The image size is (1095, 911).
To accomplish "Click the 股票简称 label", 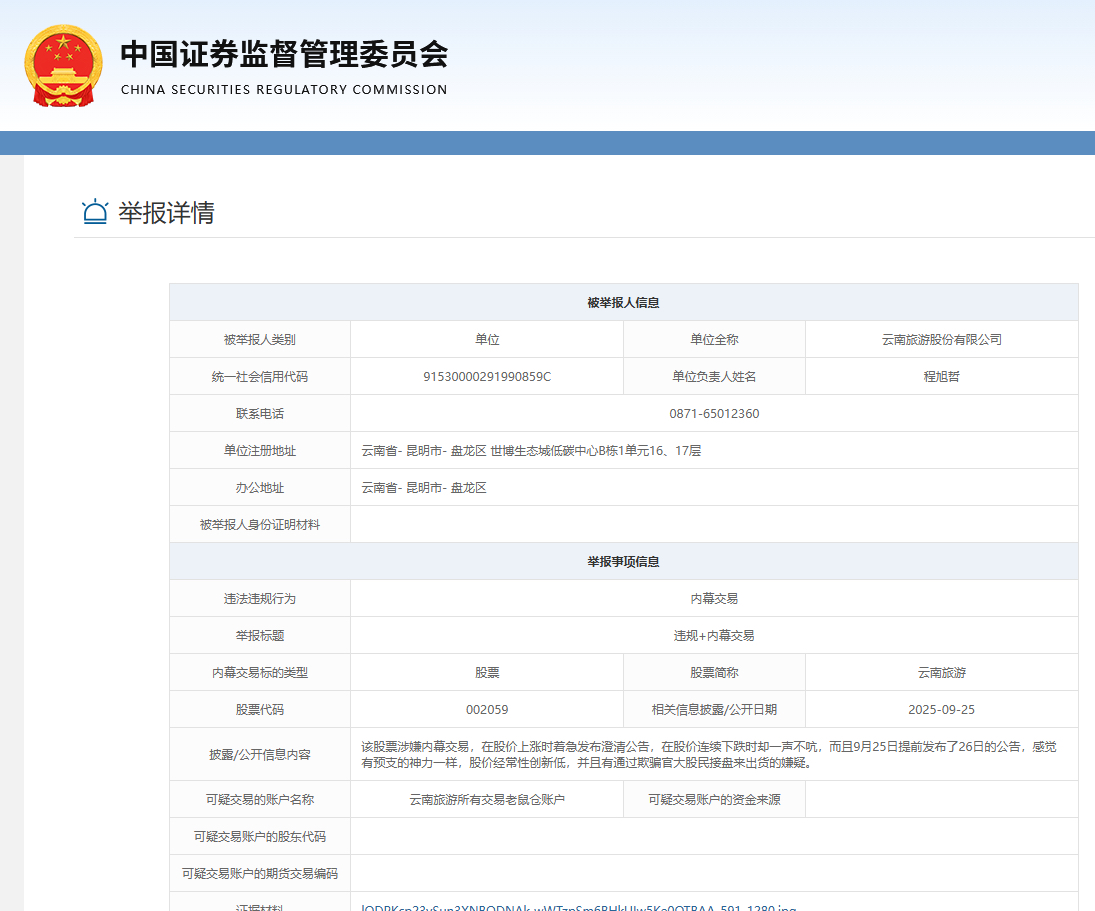I will (x=714, y=672).
